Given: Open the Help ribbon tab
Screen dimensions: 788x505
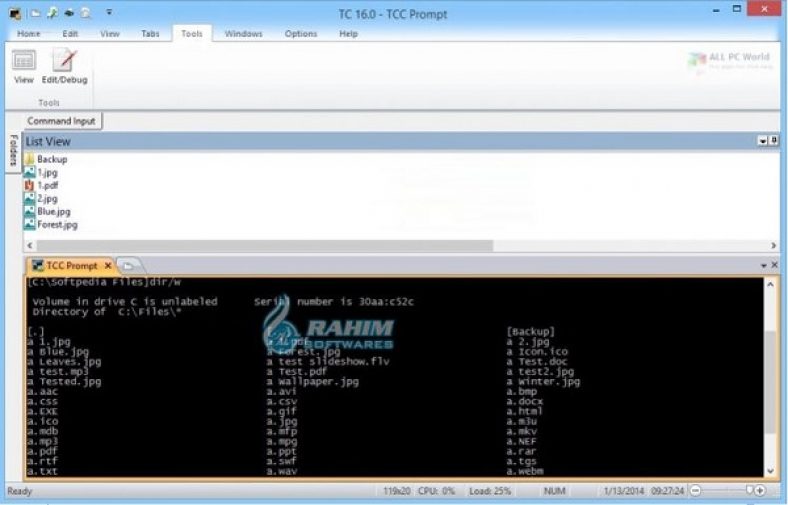Looking at the screenshot, I should pos(348,34).
